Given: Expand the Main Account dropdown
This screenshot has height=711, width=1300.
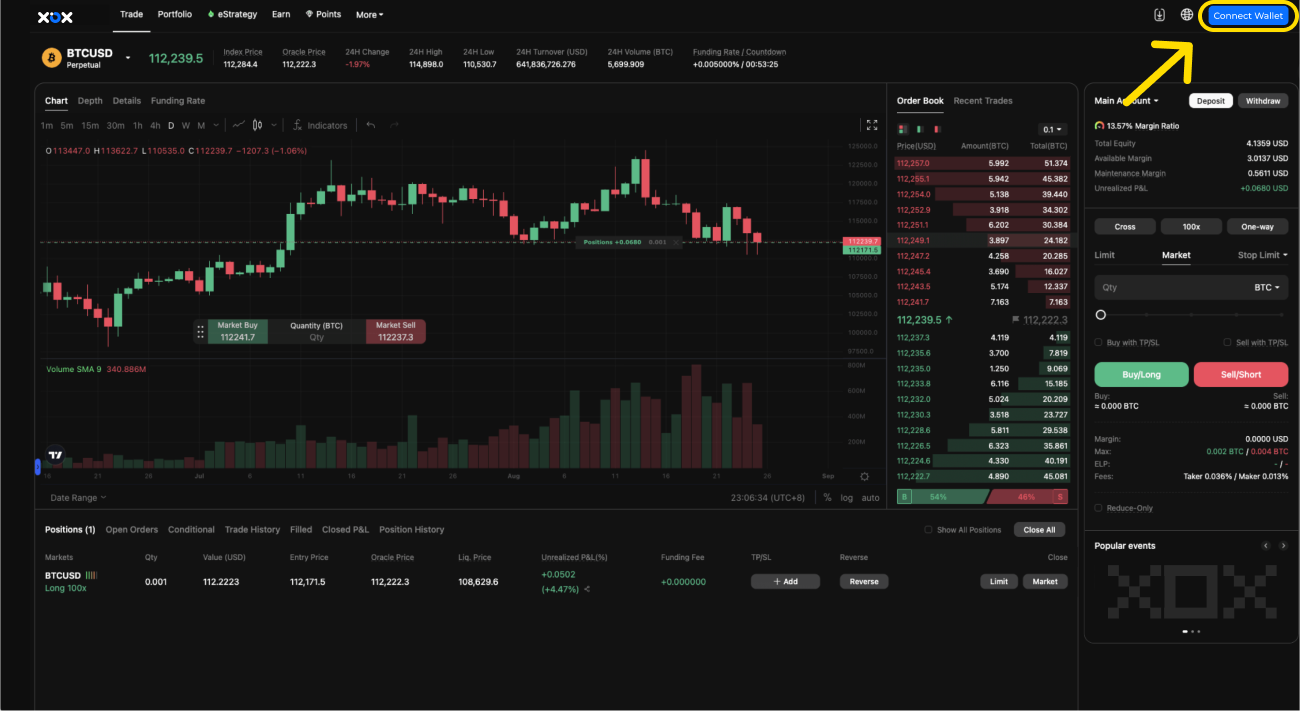Looking at the screenshot, I should coord(1126,101).
